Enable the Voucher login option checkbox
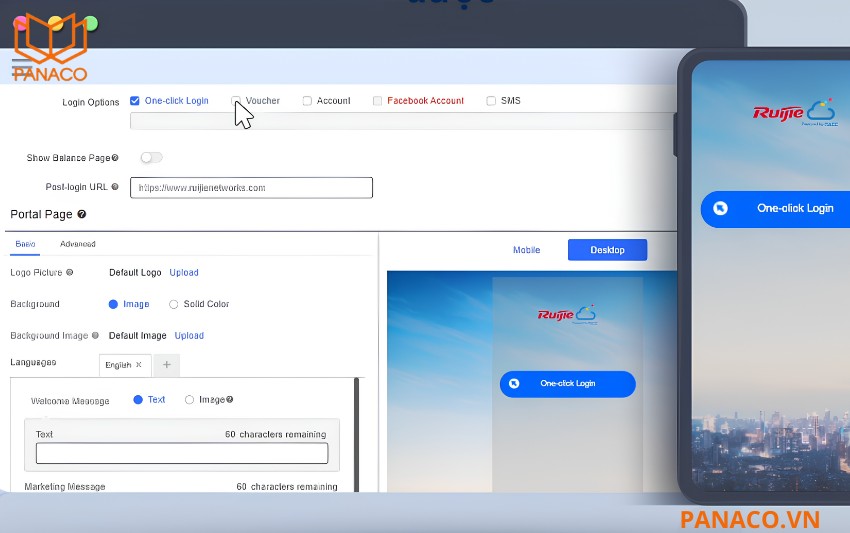 236,101
